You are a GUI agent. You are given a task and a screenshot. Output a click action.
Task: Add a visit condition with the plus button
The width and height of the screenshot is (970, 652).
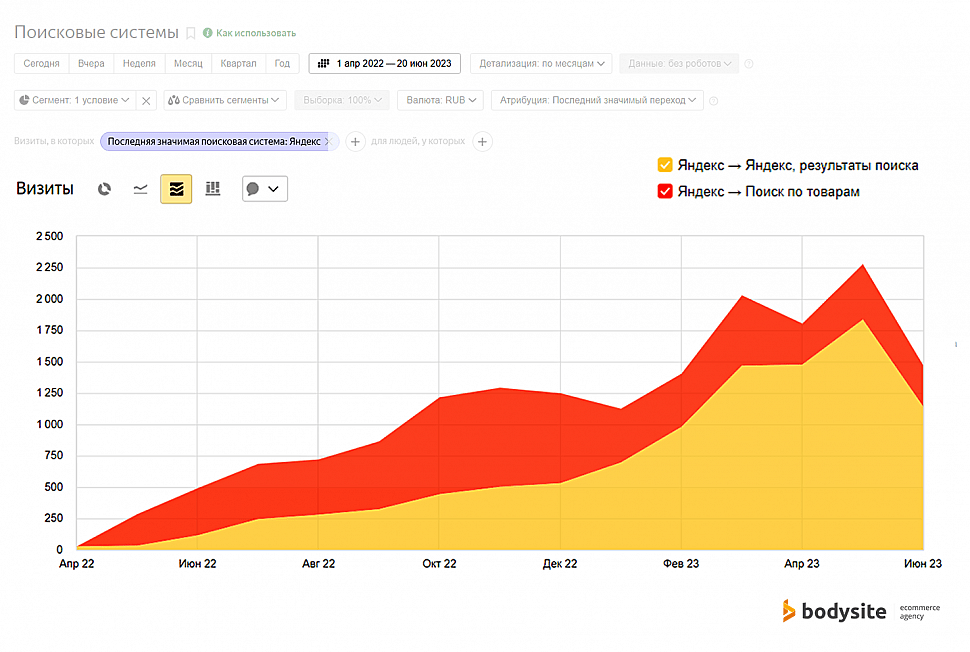point(355,142)
